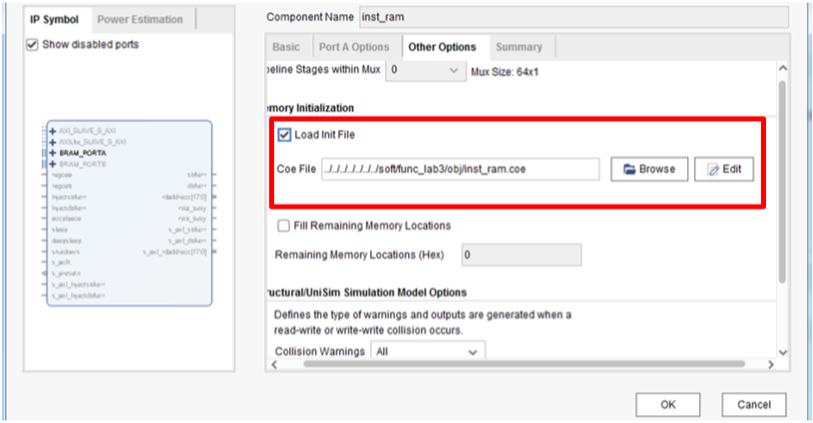Expand the AXI_SLAVE_S_AXI plus icon

coord(51,131)
